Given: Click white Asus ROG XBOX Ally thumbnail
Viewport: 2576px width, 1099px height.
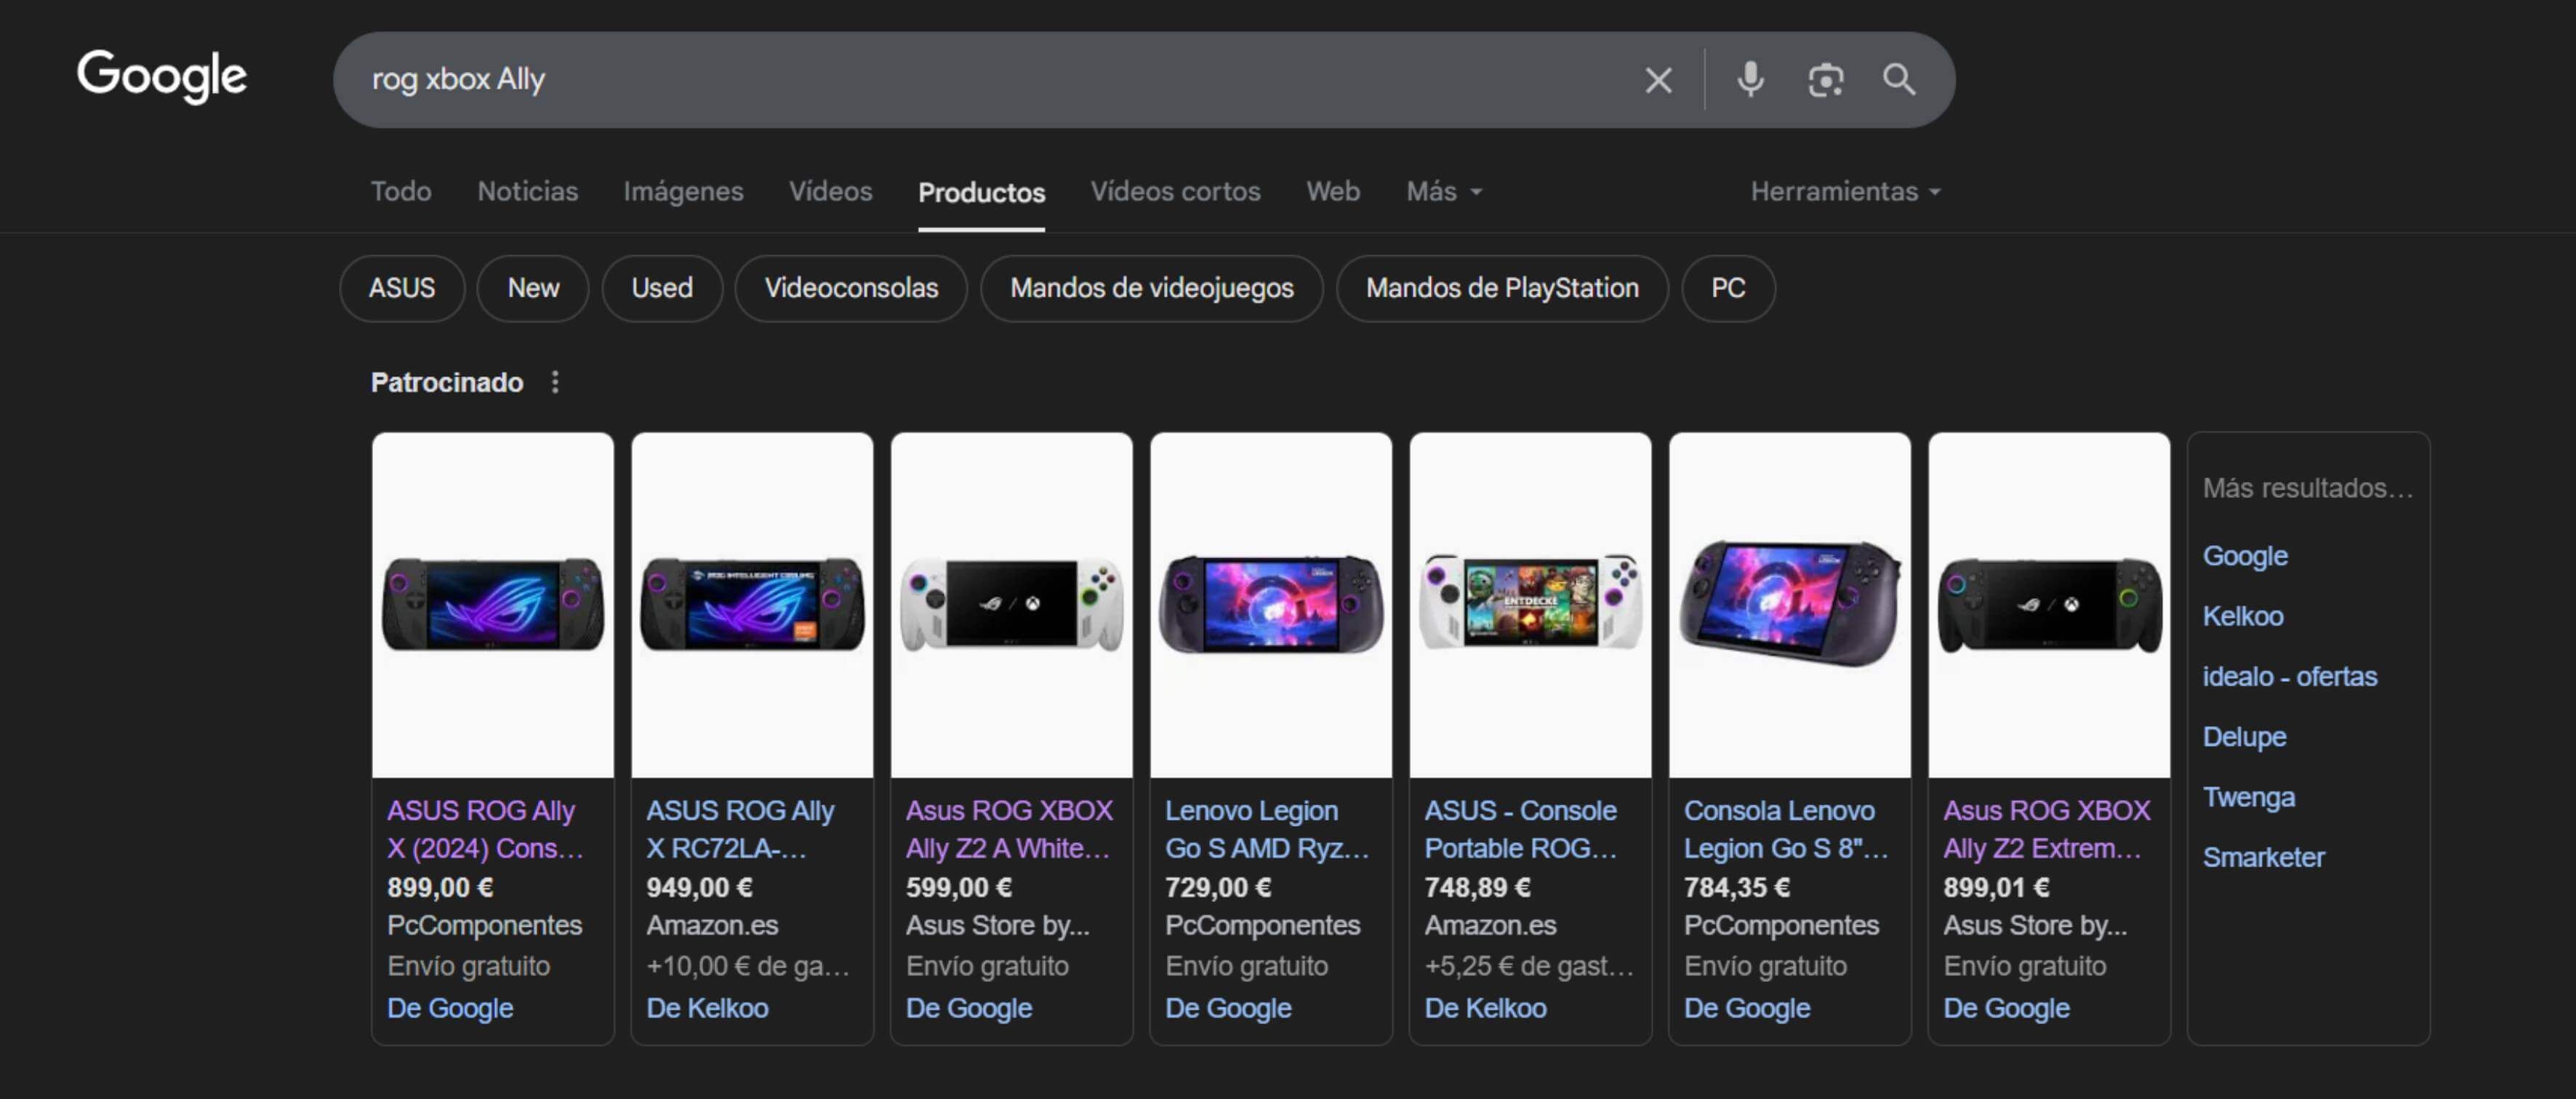Looking at the screenshot, I should [1011, 605].
